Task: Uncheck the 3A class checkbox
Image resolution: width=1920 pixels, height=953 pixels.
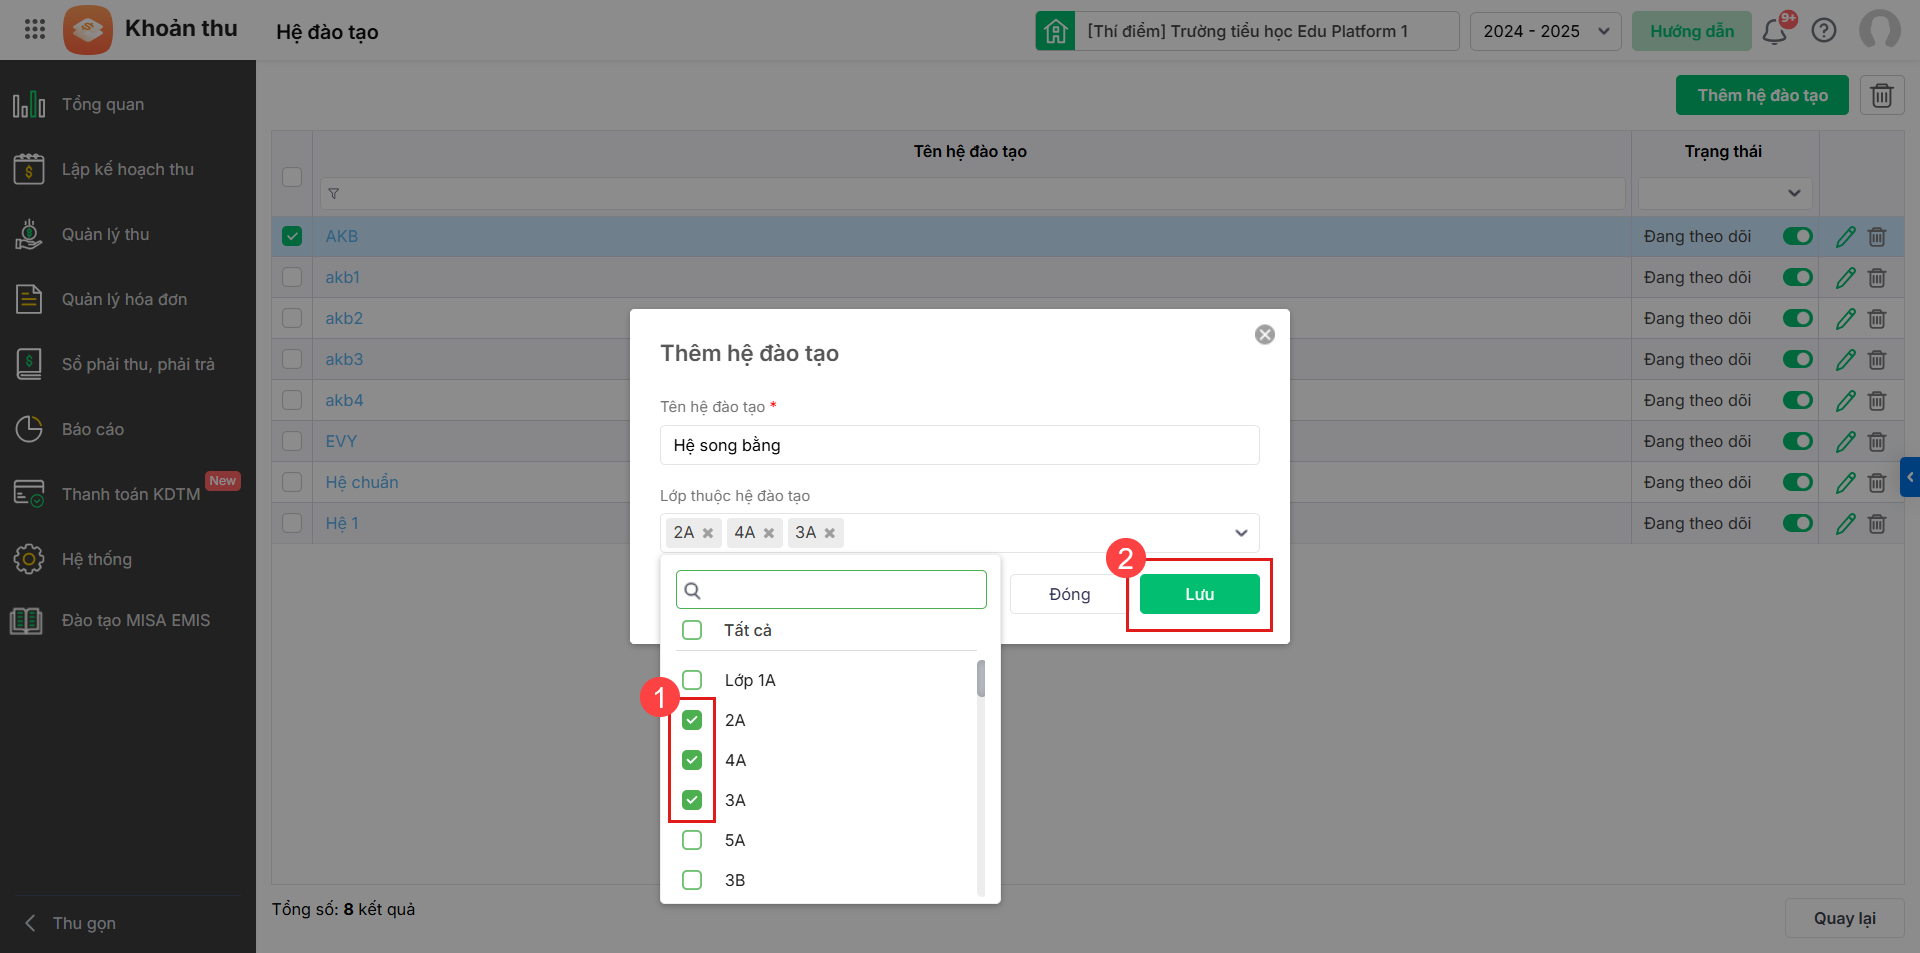Action: click(x=692, y=800)
